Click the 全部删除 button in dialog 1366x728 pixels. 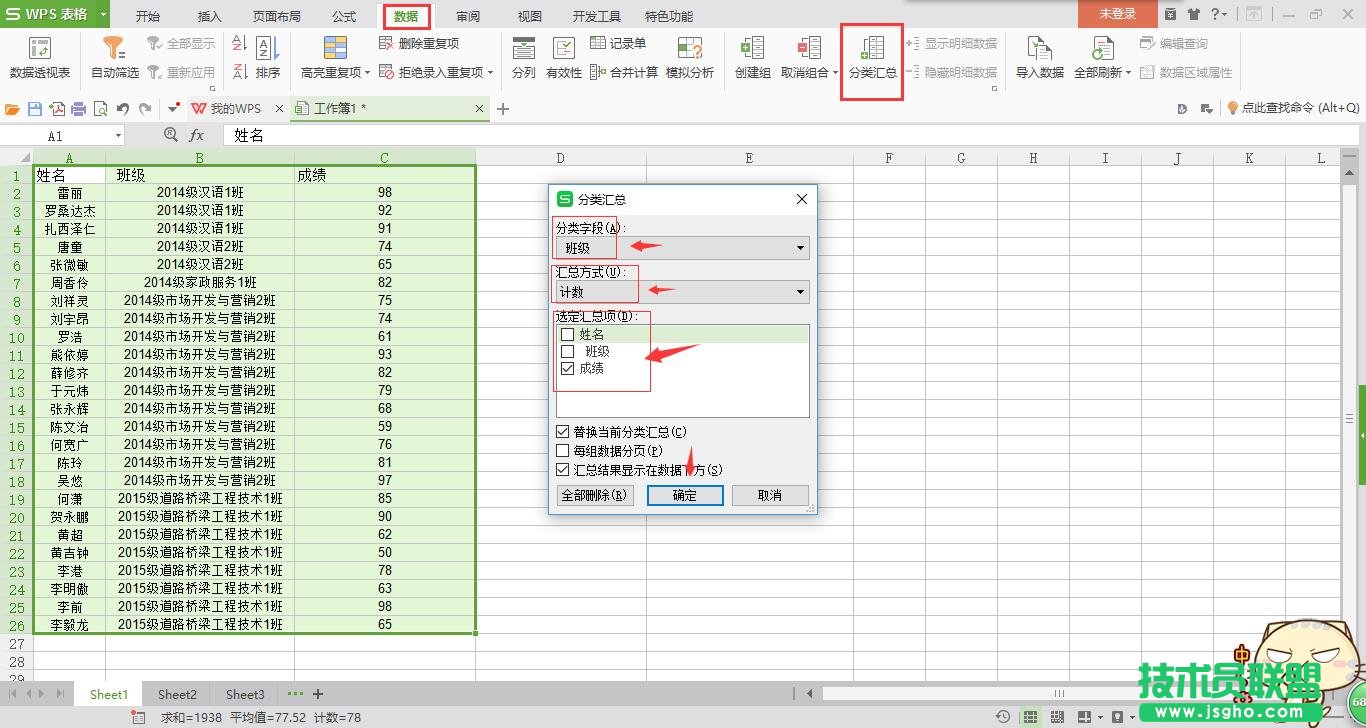click(595, 495)
